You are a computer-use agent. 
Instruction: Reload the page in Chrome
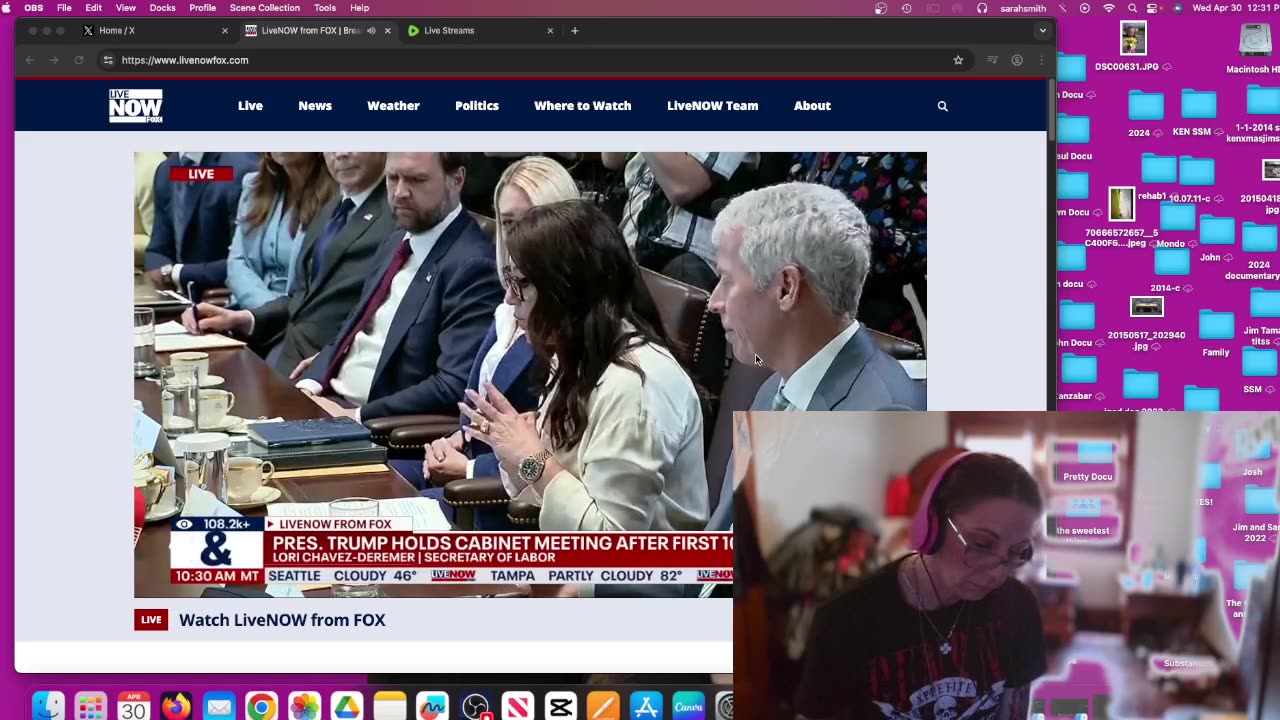coord(79,60)
